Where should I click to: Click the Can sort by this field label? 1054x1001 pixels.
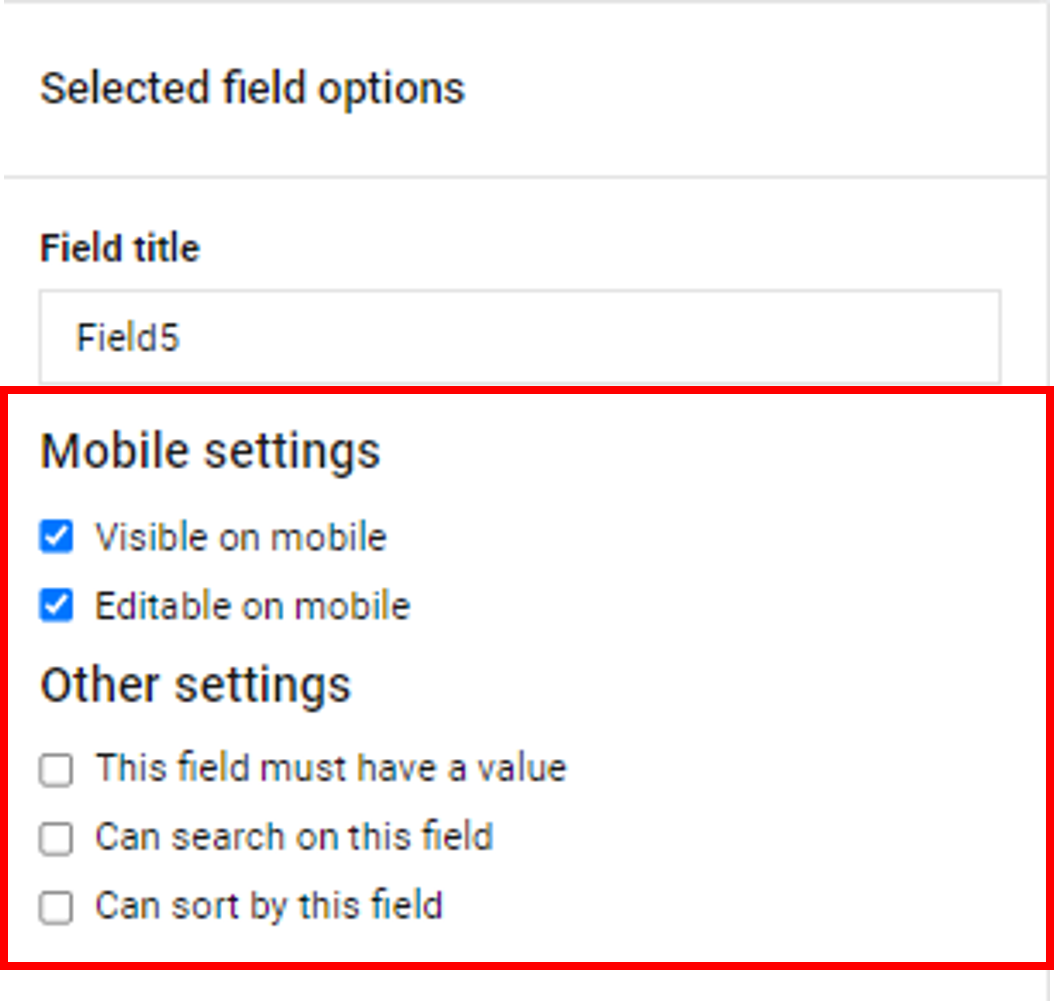pyautogui.click(x=268, y=906)
